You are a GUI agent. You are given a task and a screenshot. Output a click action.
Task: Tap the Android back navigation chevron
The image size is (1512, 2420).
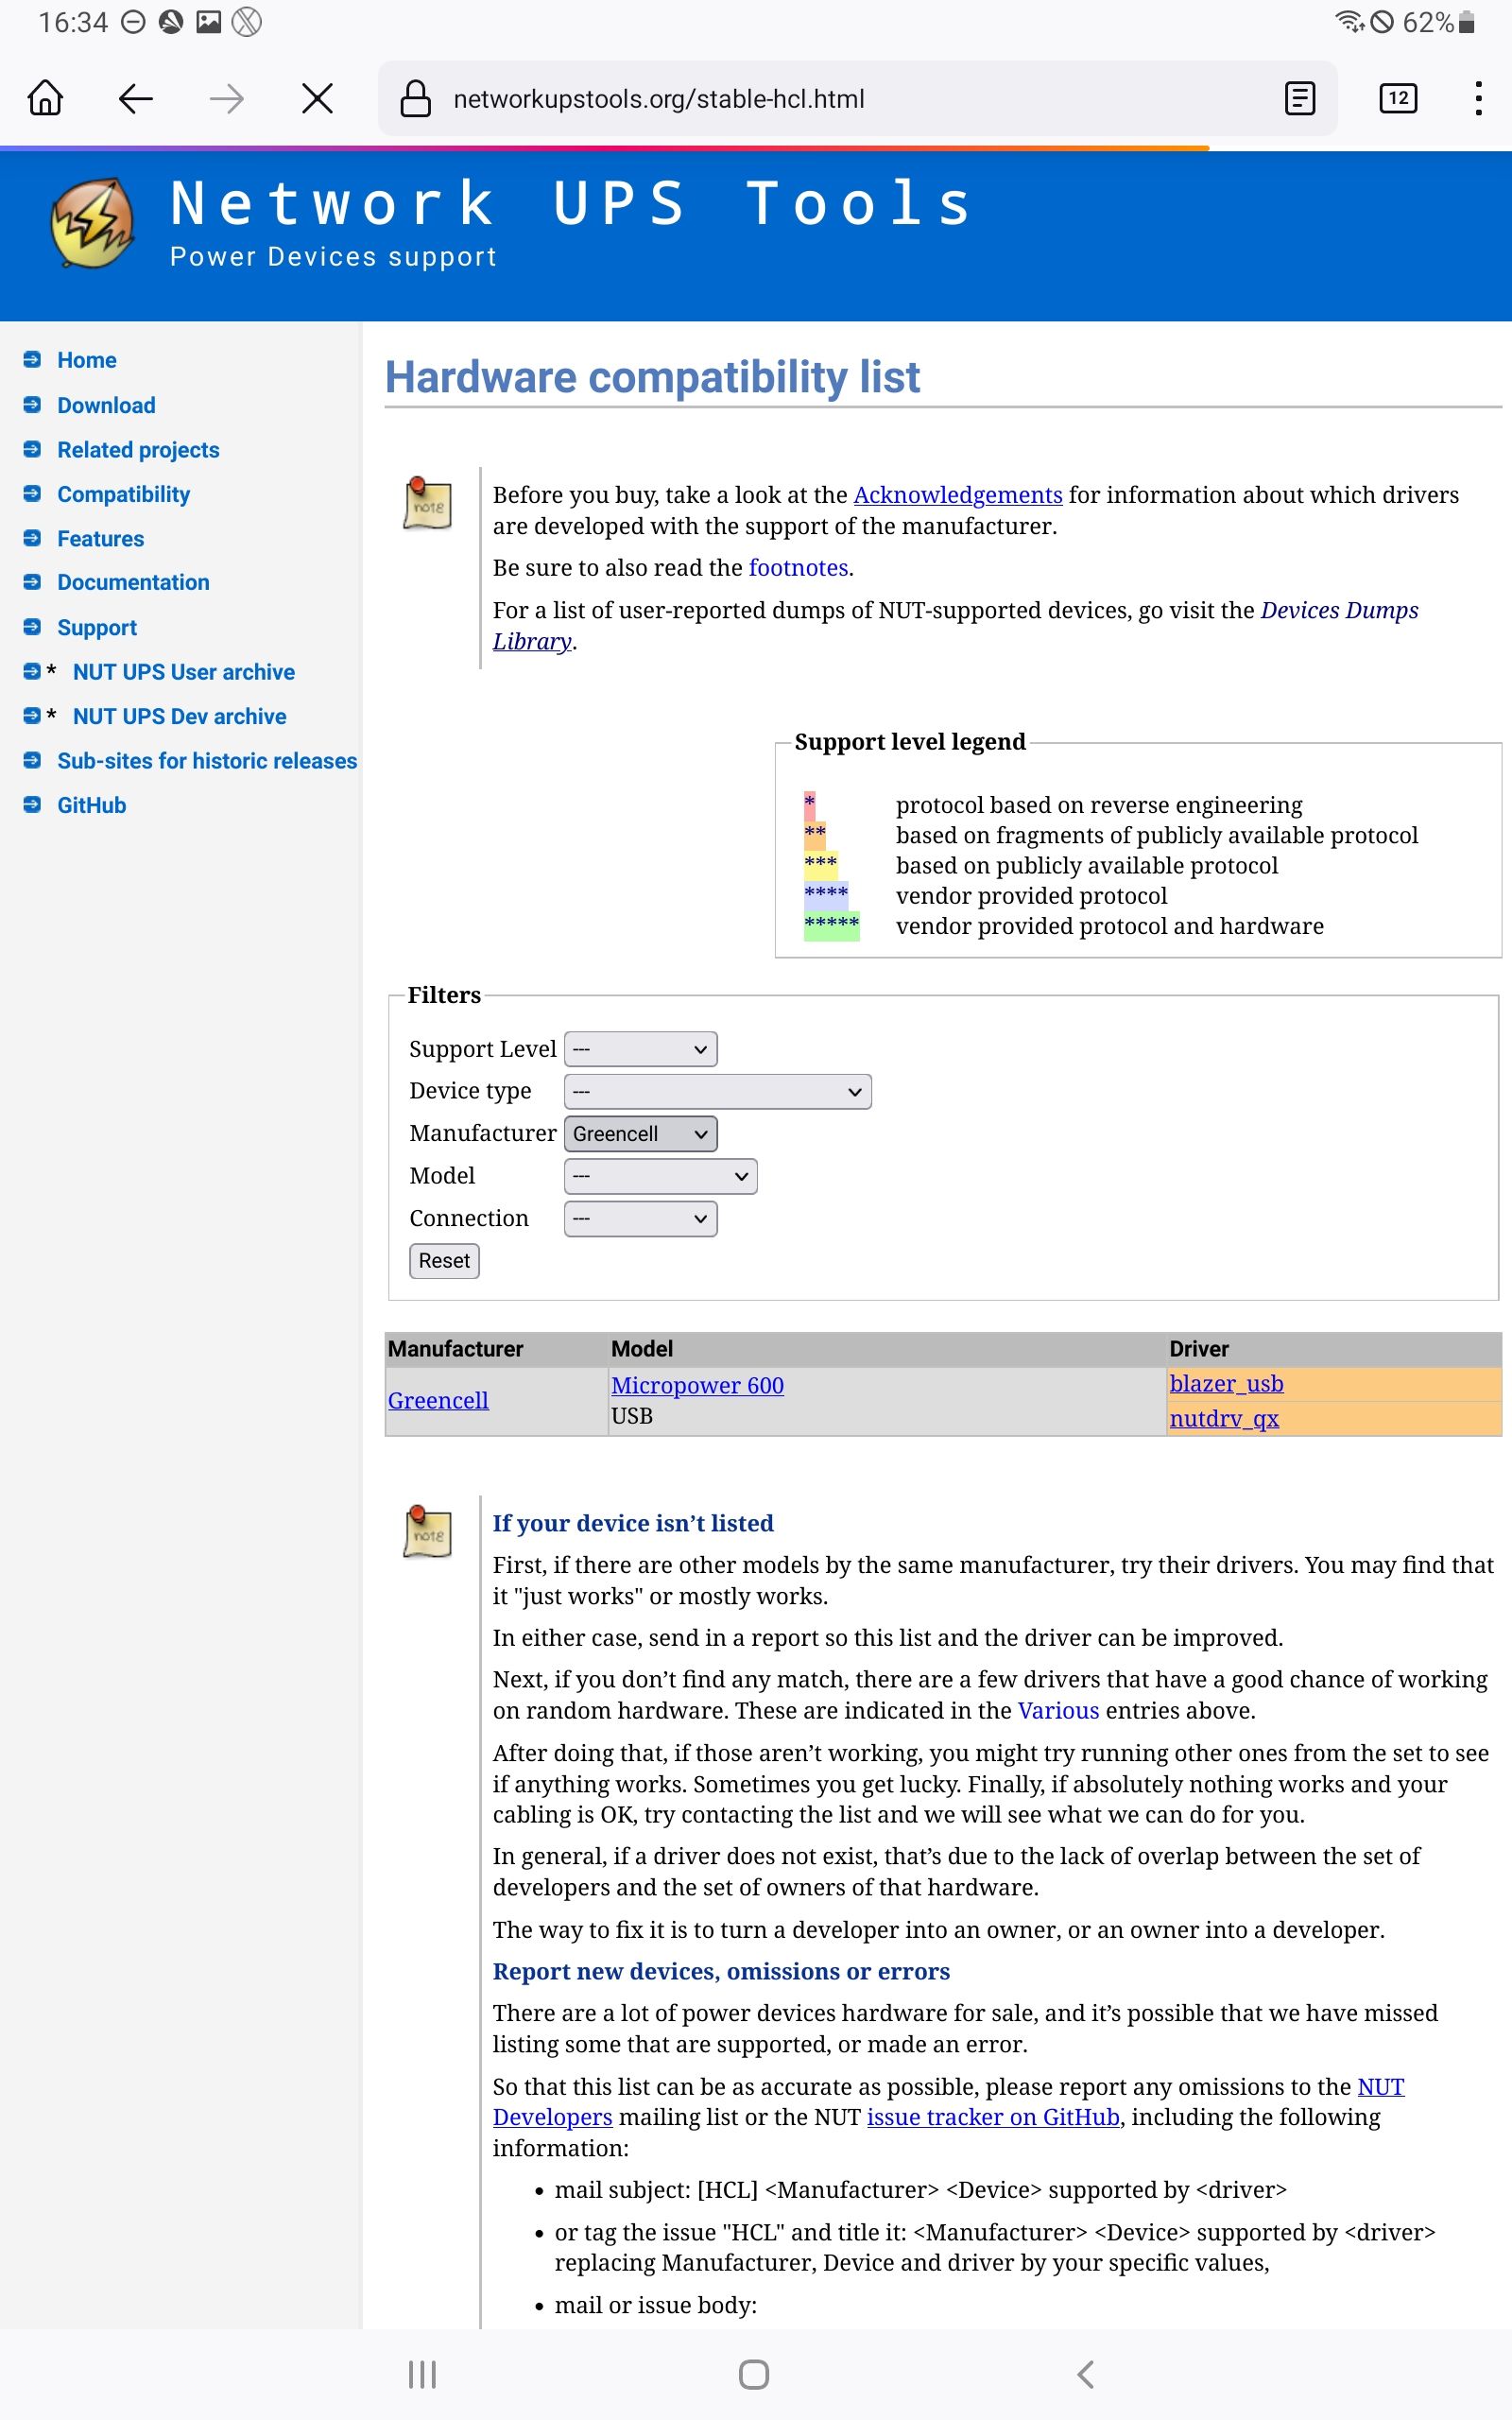point(1086,2374)
